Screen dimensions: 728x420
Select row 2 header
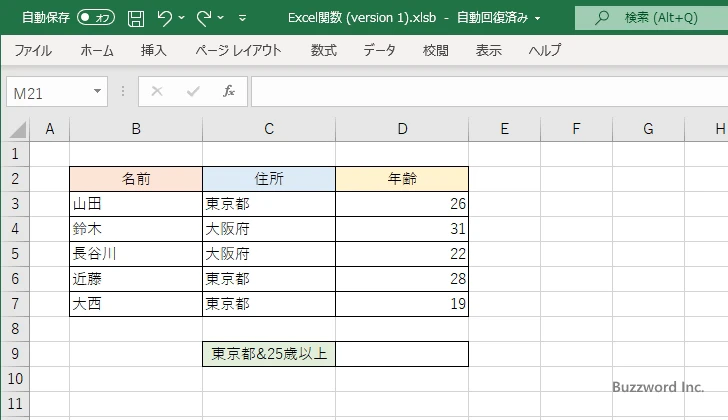click(15, 179)
